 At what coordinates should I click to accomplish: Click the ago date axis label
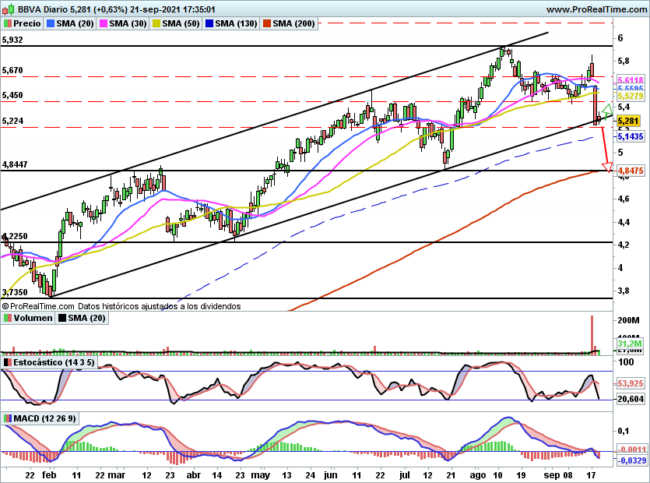478,475
